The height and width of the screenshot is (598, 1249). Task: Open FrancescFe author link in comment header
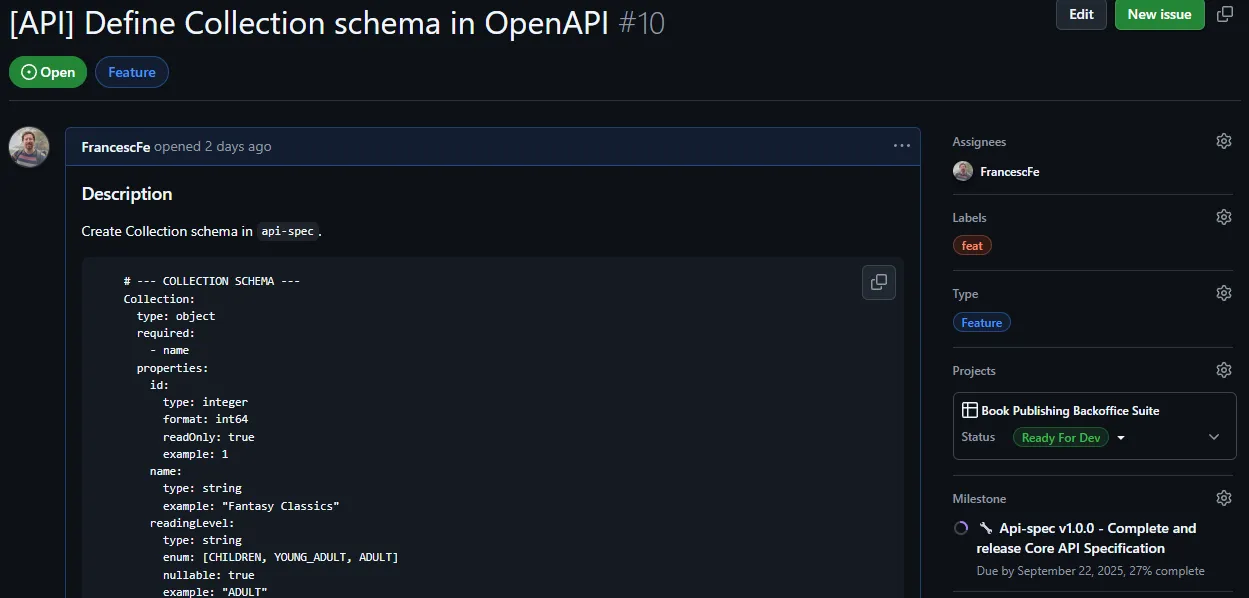pos(116,146)
